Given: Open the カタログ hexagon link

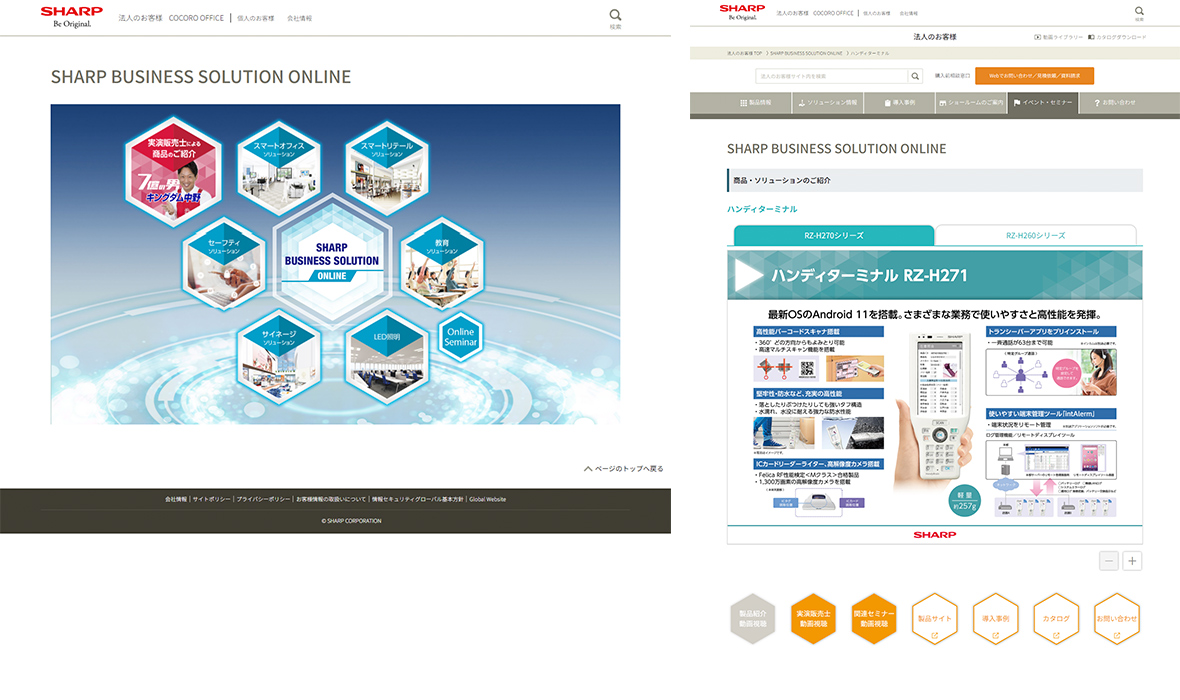Looking at the screenshot, I should click(1056, 619).
